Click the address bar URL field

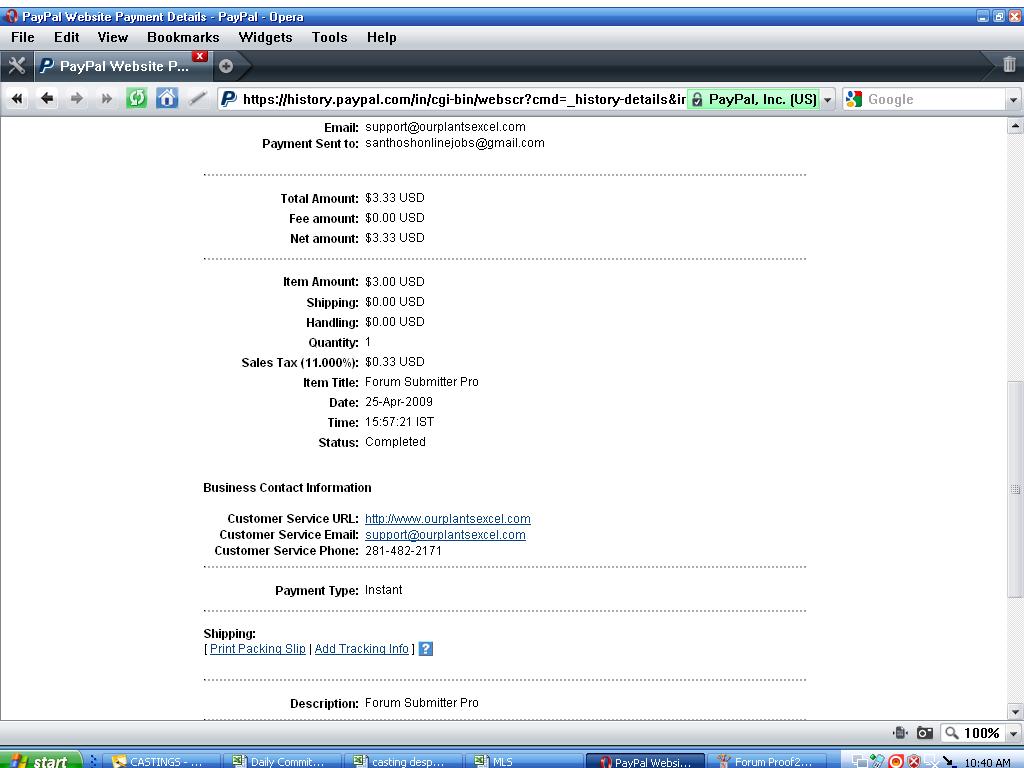pyautogui.click(x=464, y=99)
